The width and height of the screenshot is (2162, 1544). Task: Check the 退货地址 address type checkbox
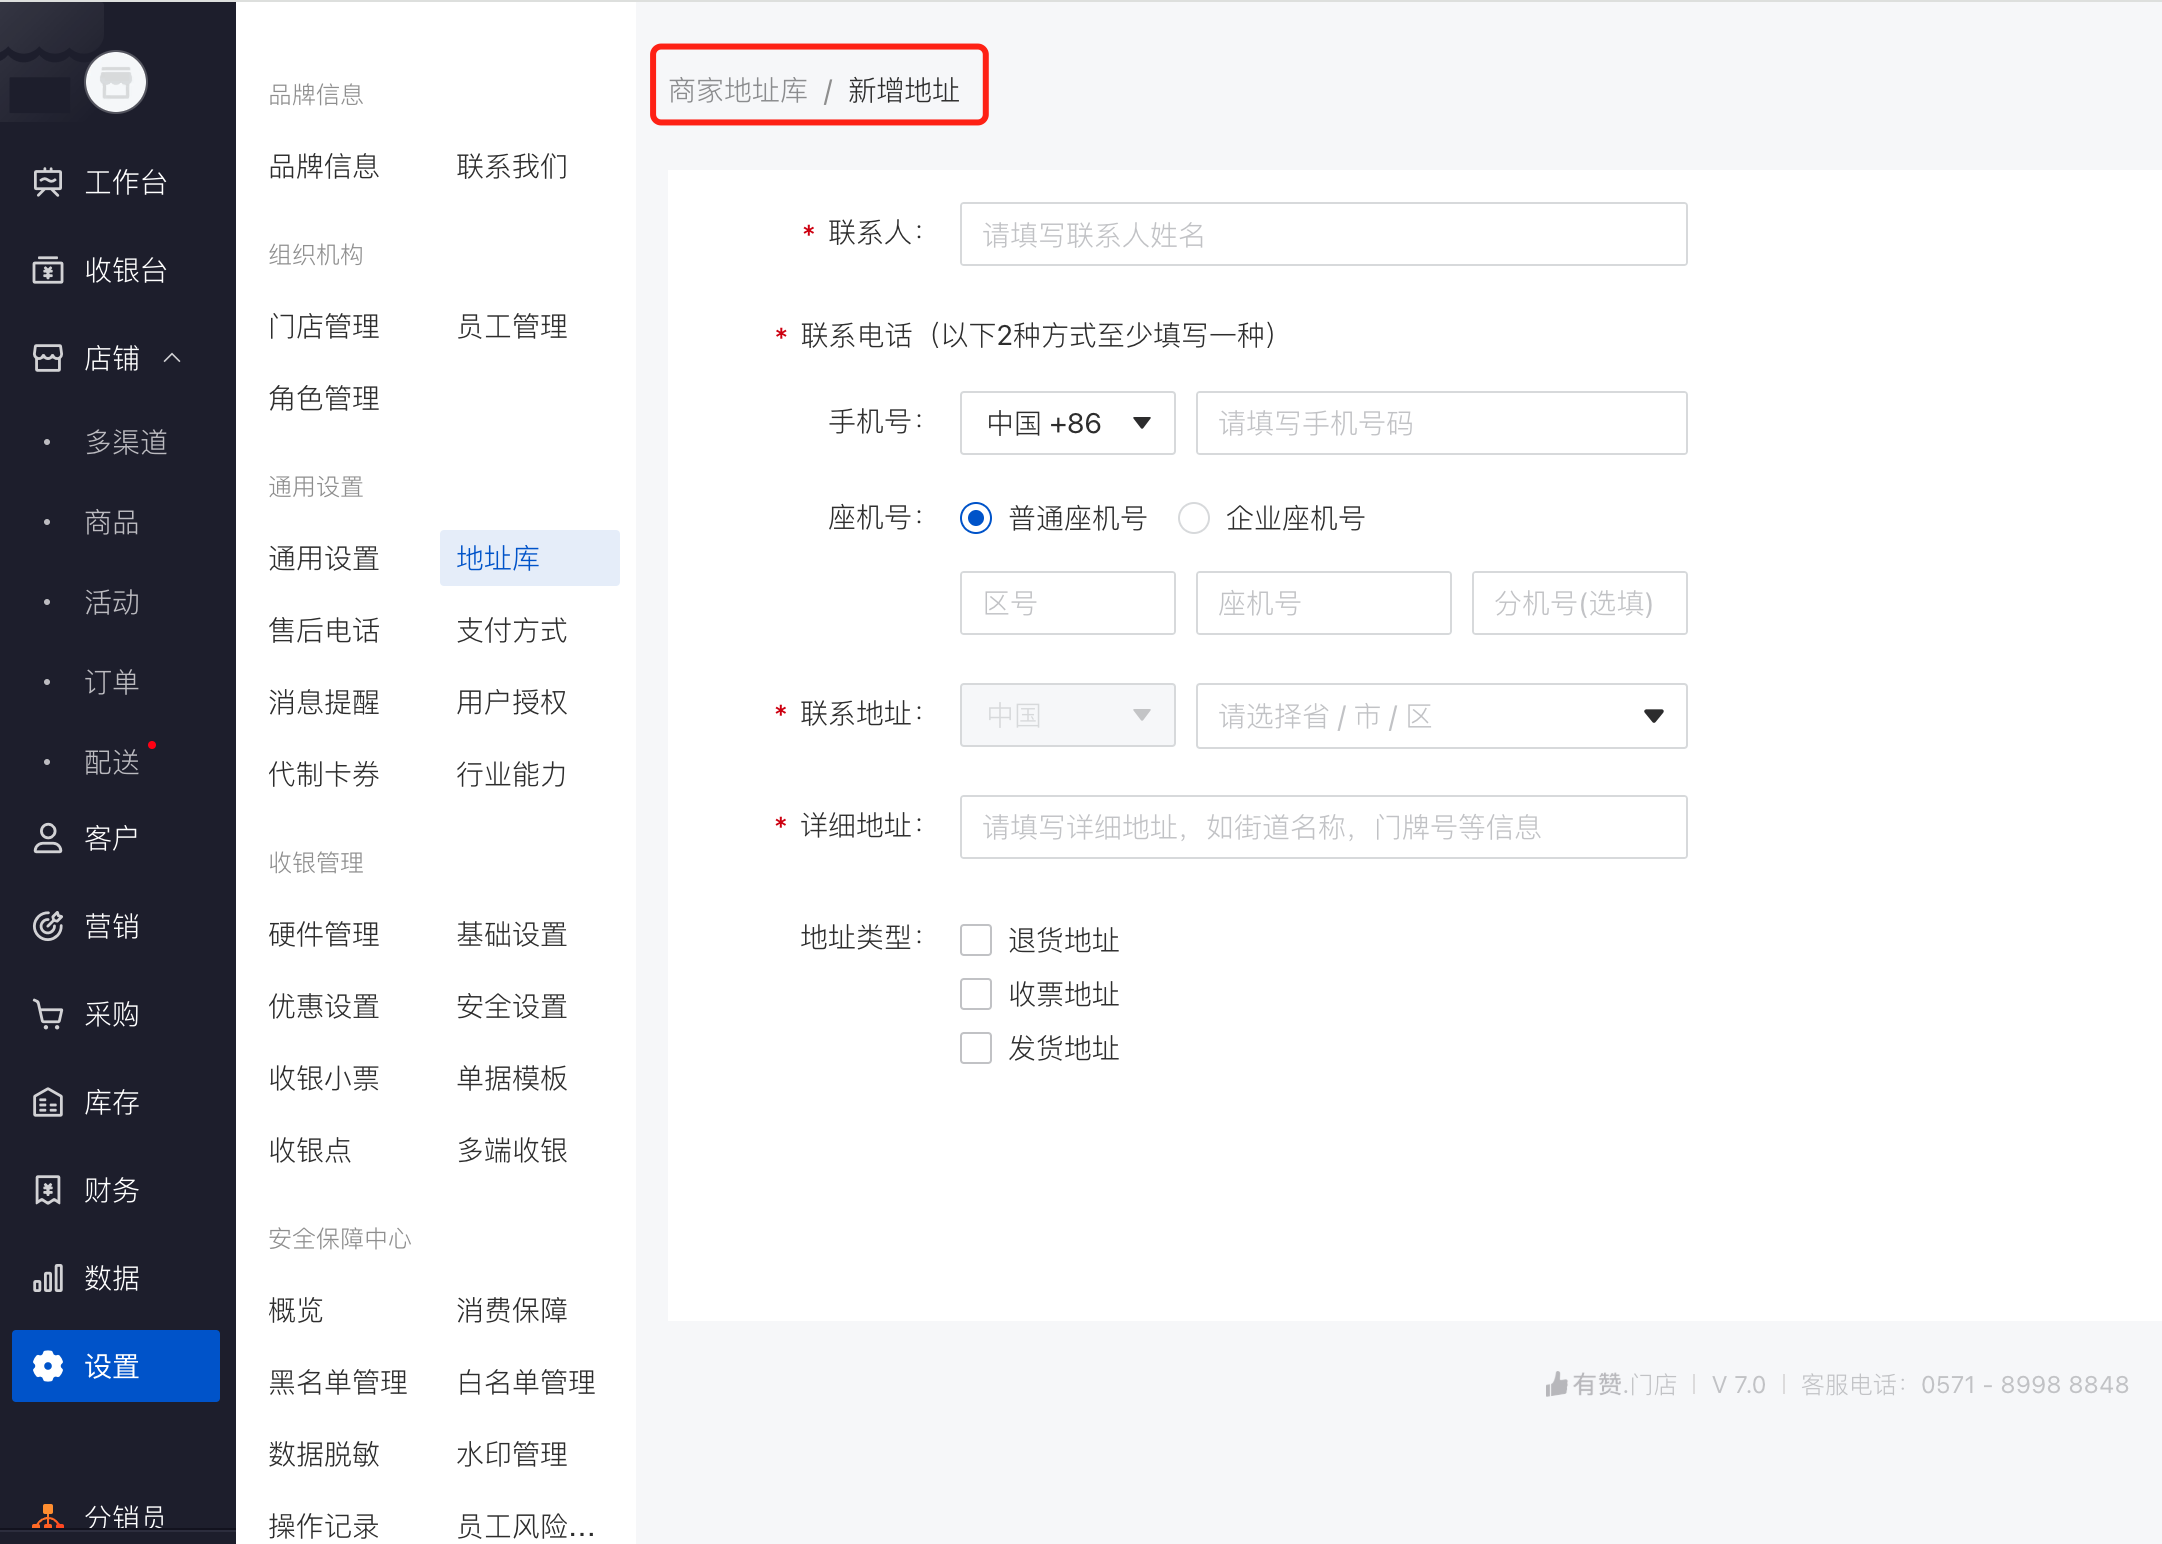tap(975, 939)
